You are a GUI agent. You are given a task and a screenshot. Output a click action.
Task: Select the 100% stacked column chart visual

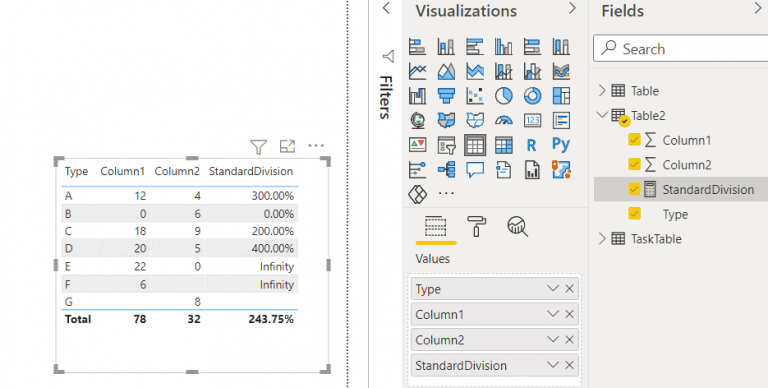[561, 47]
